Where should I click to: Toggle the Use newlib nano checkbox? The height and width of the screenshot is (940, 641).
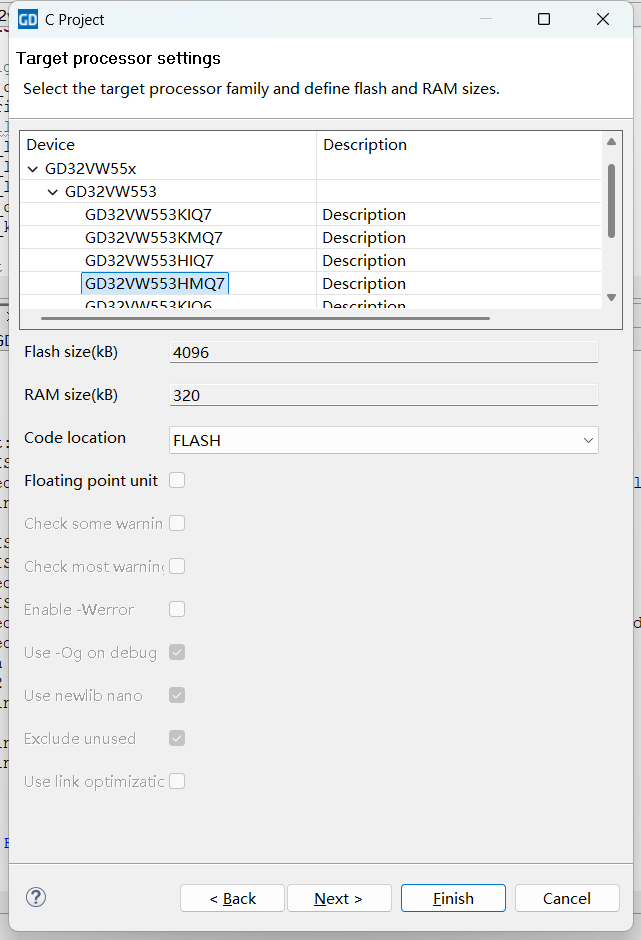pos(177,695)
